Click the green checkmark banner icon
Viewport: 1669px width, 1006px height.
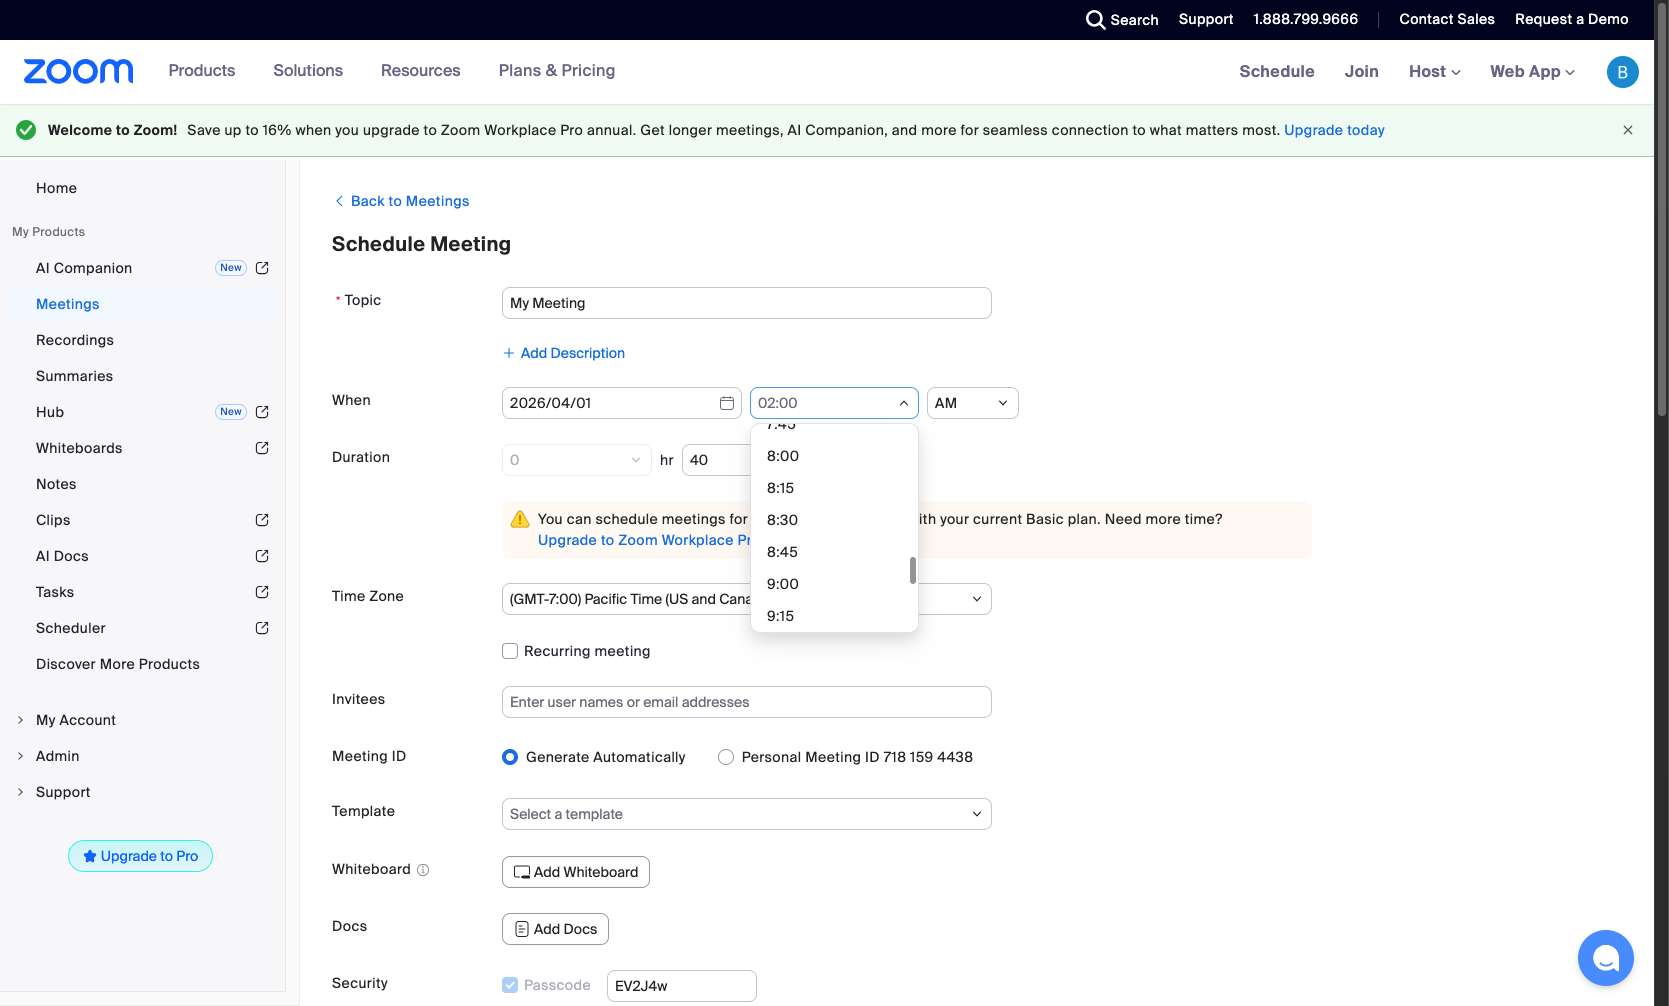click(x=26, y=130)
